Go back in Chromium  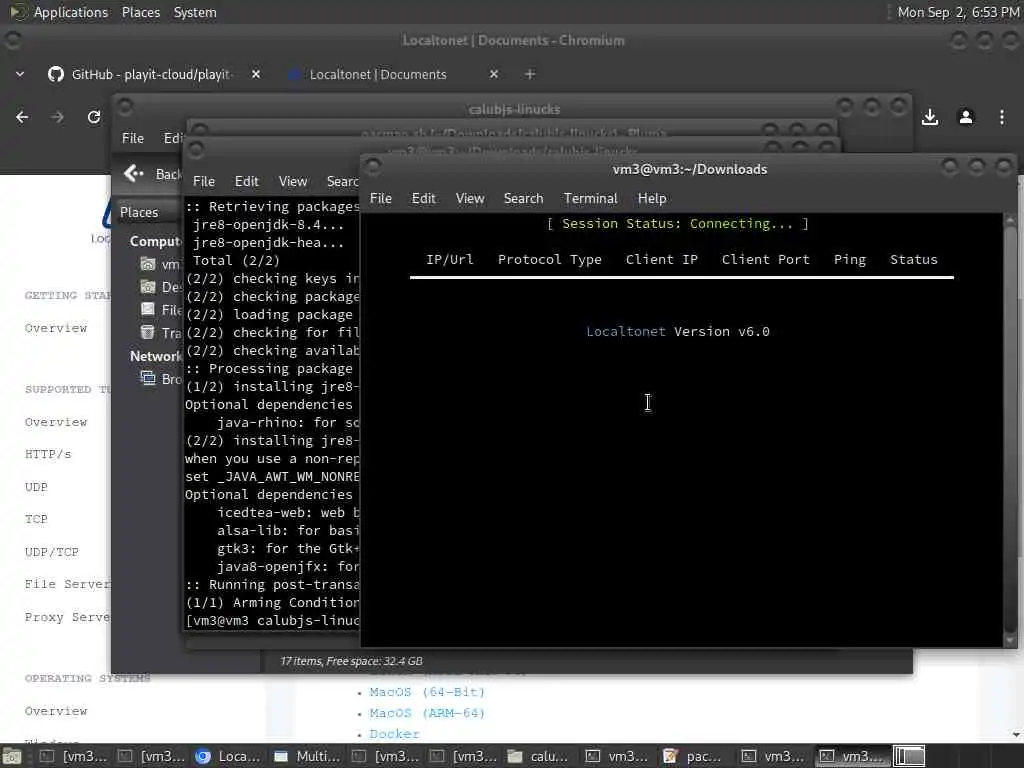pos(22,117)
